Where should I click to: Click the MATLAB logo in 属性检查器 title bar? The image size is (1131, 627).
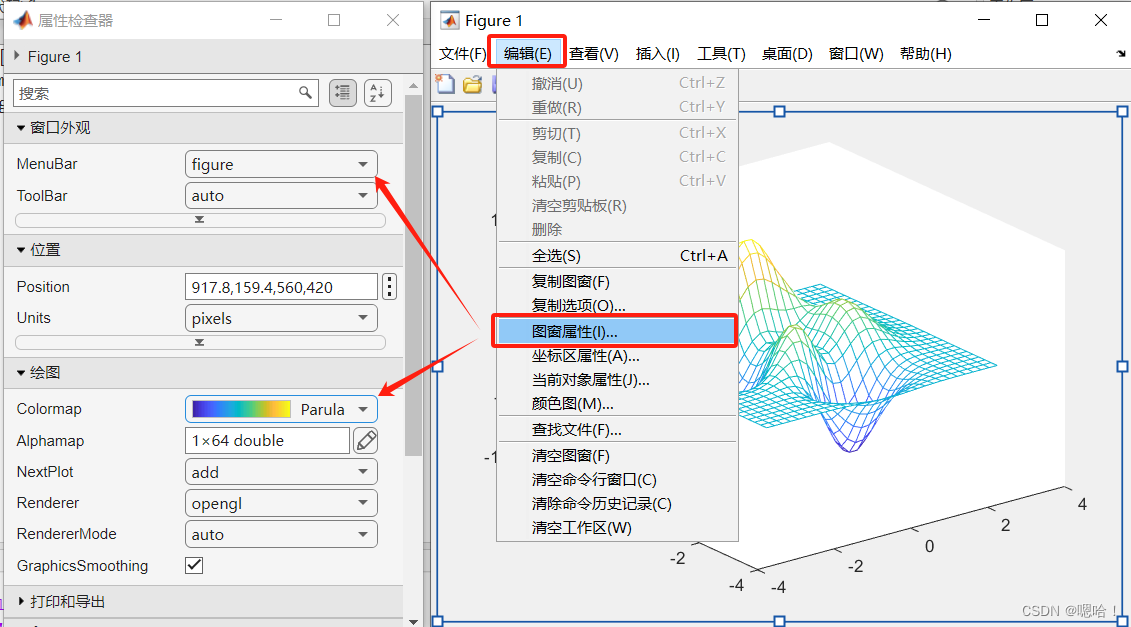[x=22, y=20]
